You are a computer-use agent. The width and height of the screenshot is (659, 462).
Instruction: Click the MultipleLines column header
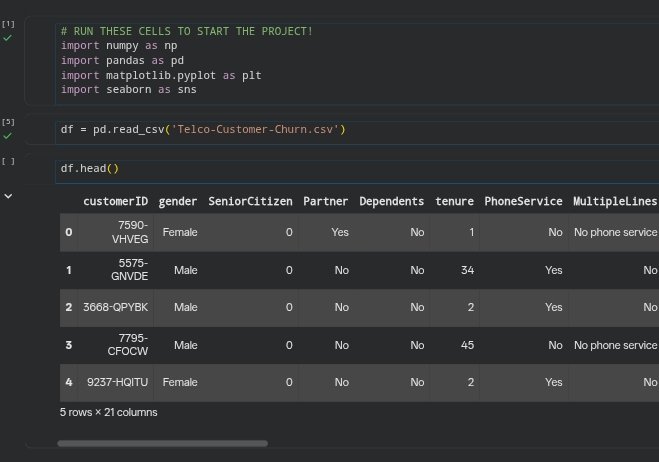coord(615,201)
